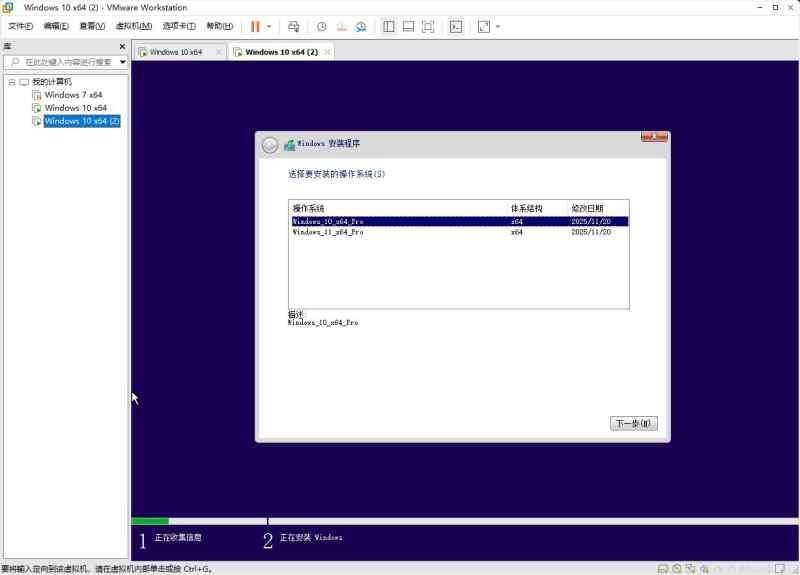Click the network adapter status bar icon

click(x=690, y=568)
